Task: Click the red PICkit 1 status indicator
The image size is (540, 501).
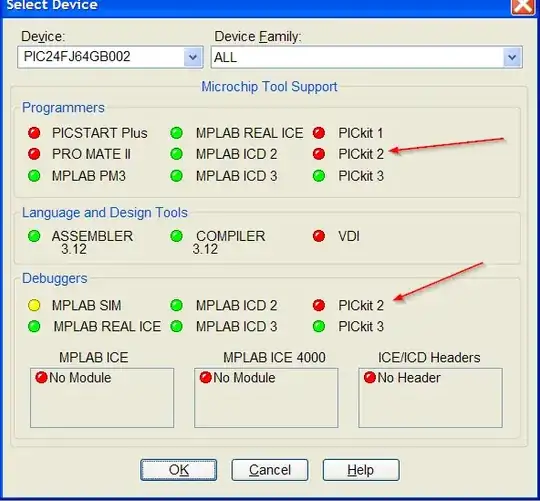Action: coord(319,133)
